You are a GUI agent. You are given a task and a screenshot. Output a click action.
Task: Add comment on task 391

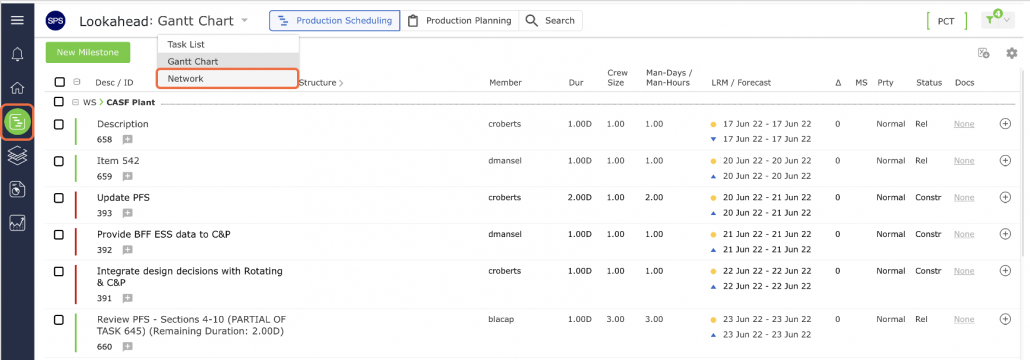[x=127, y=298]
